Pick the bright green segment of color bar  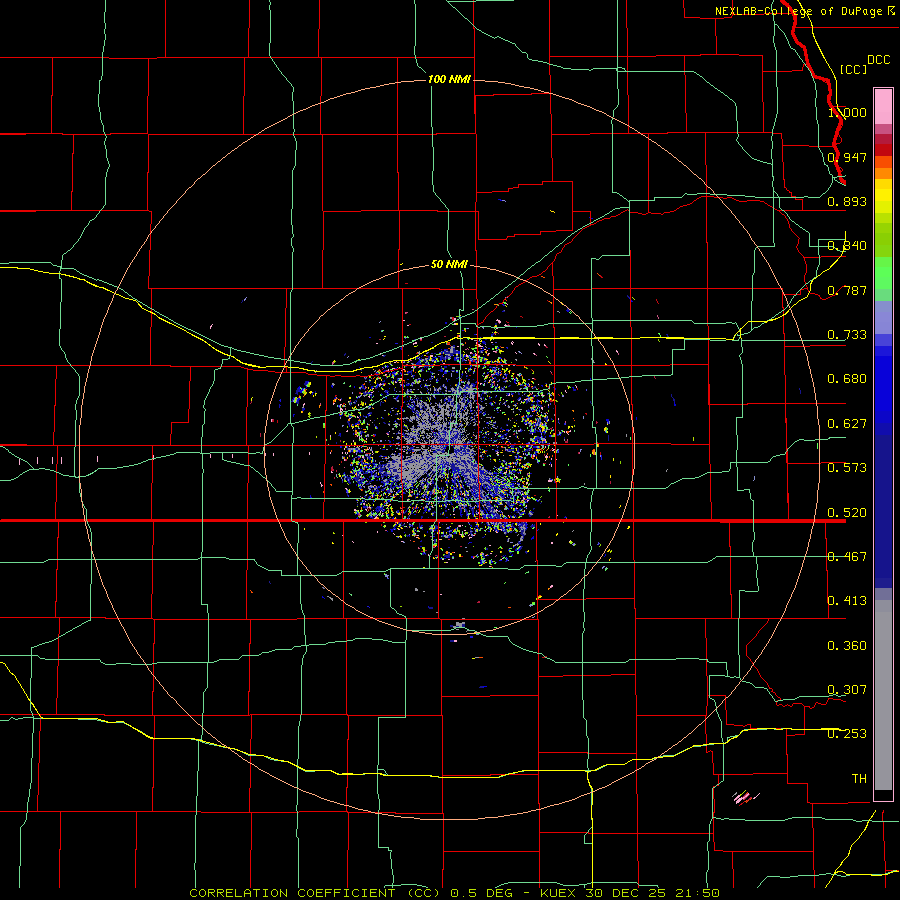click(x=883, y=273)
